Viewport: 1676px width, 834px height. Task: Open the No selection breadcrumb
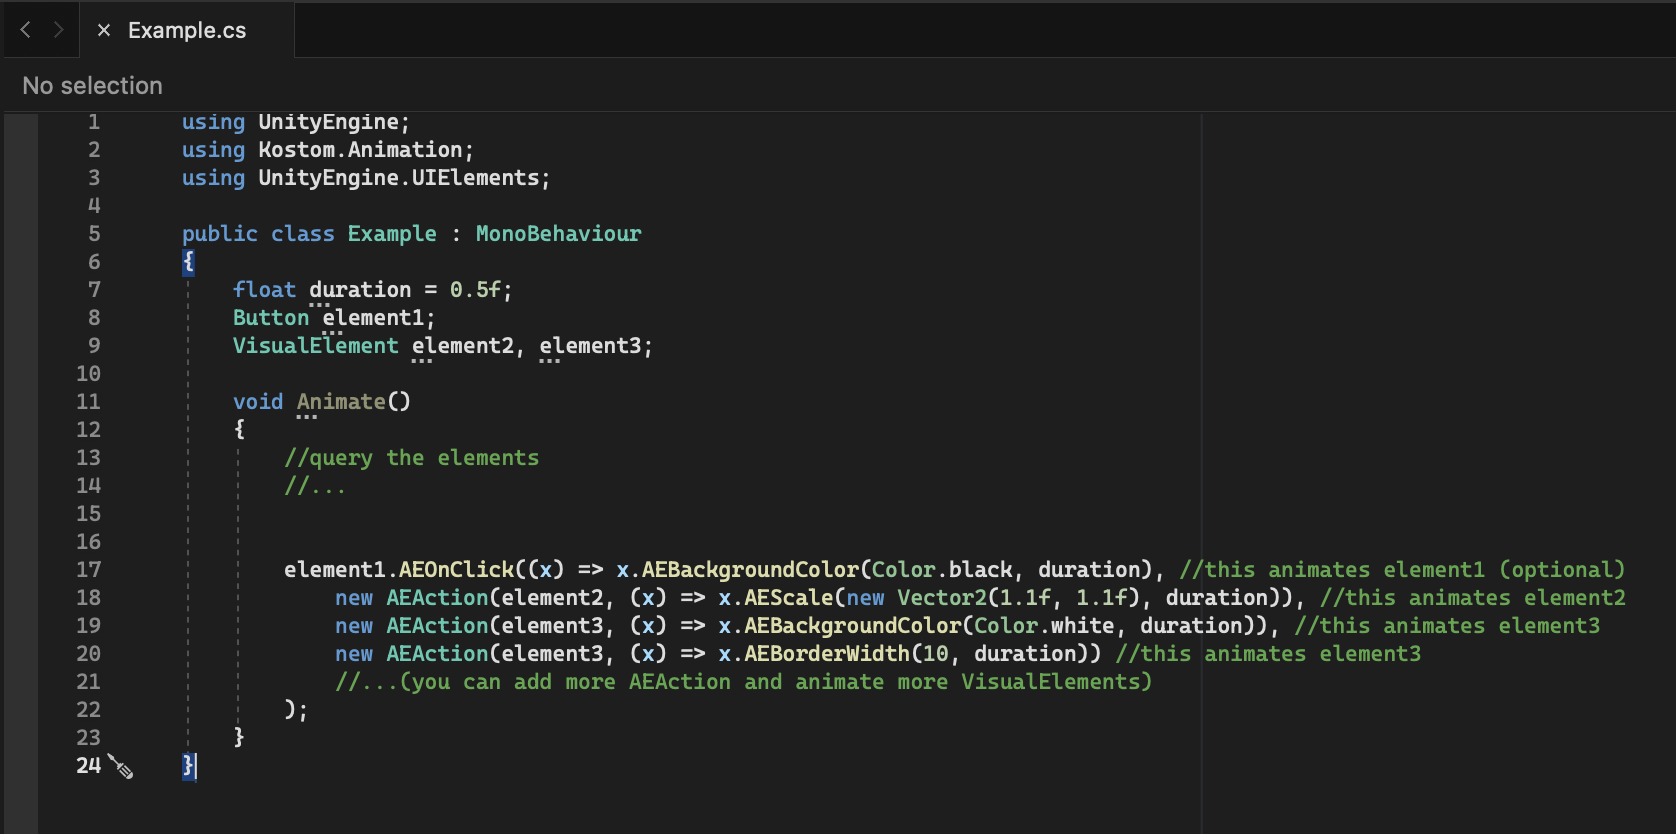click(92, 86)
